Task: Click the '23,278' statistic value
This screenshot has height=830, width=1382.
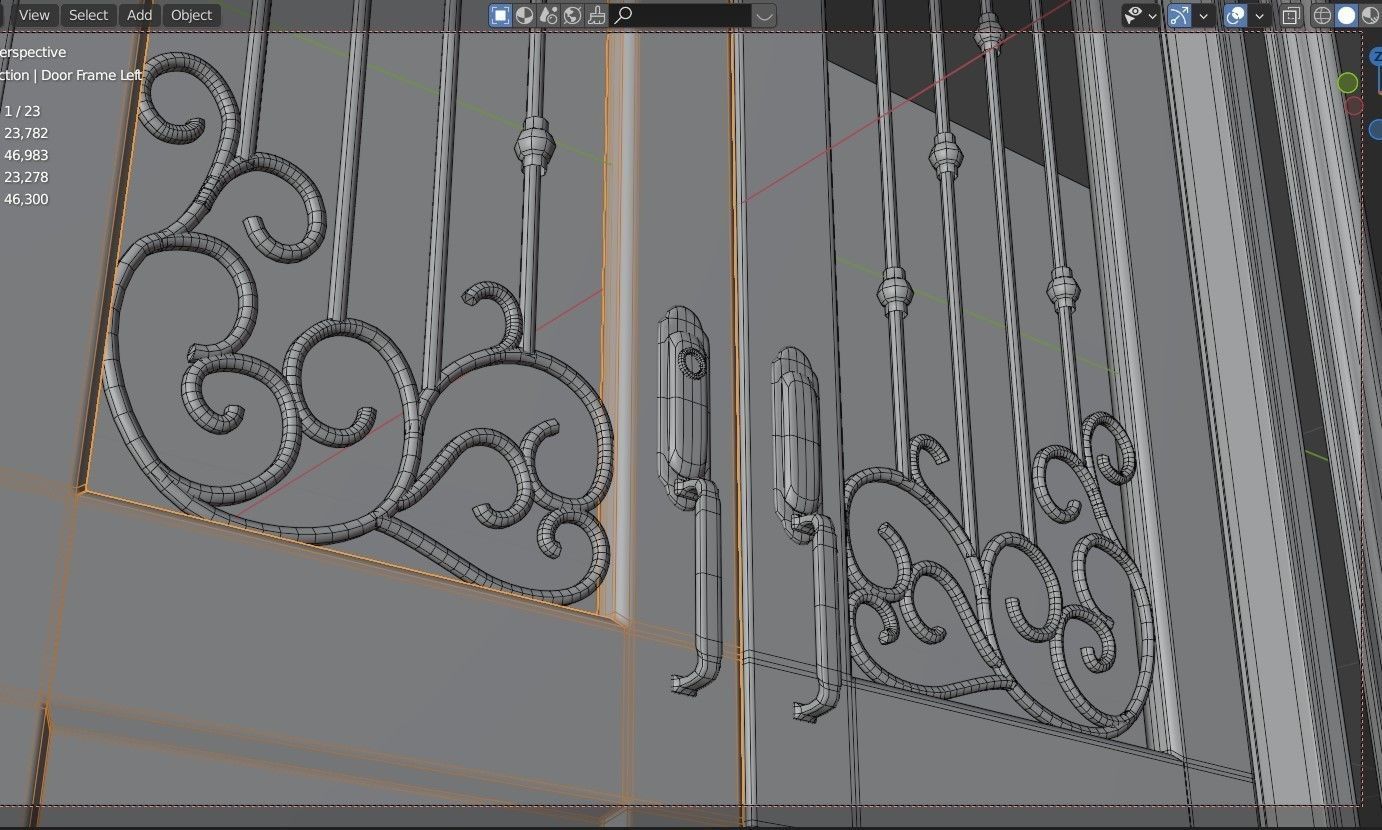Action: click(26, 177)
